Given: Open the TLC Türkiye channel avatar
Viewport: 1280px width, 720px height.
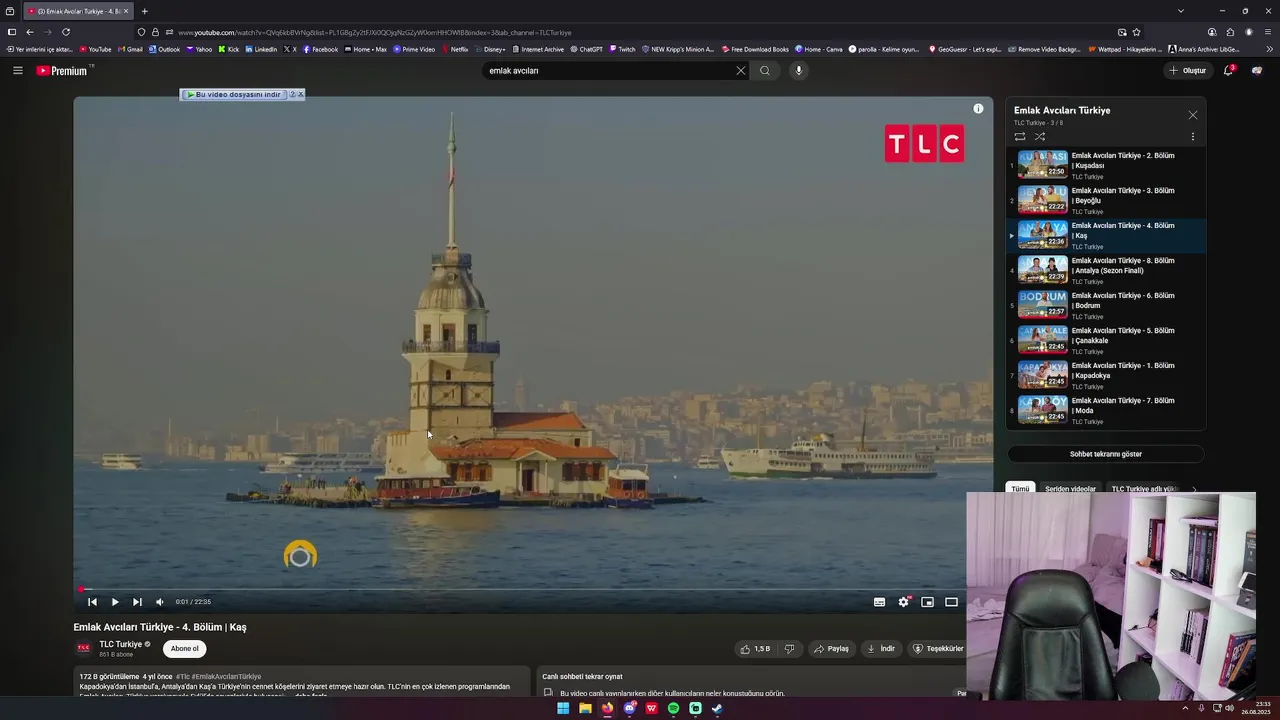Looking at the screenshot, I should (84, 648).
